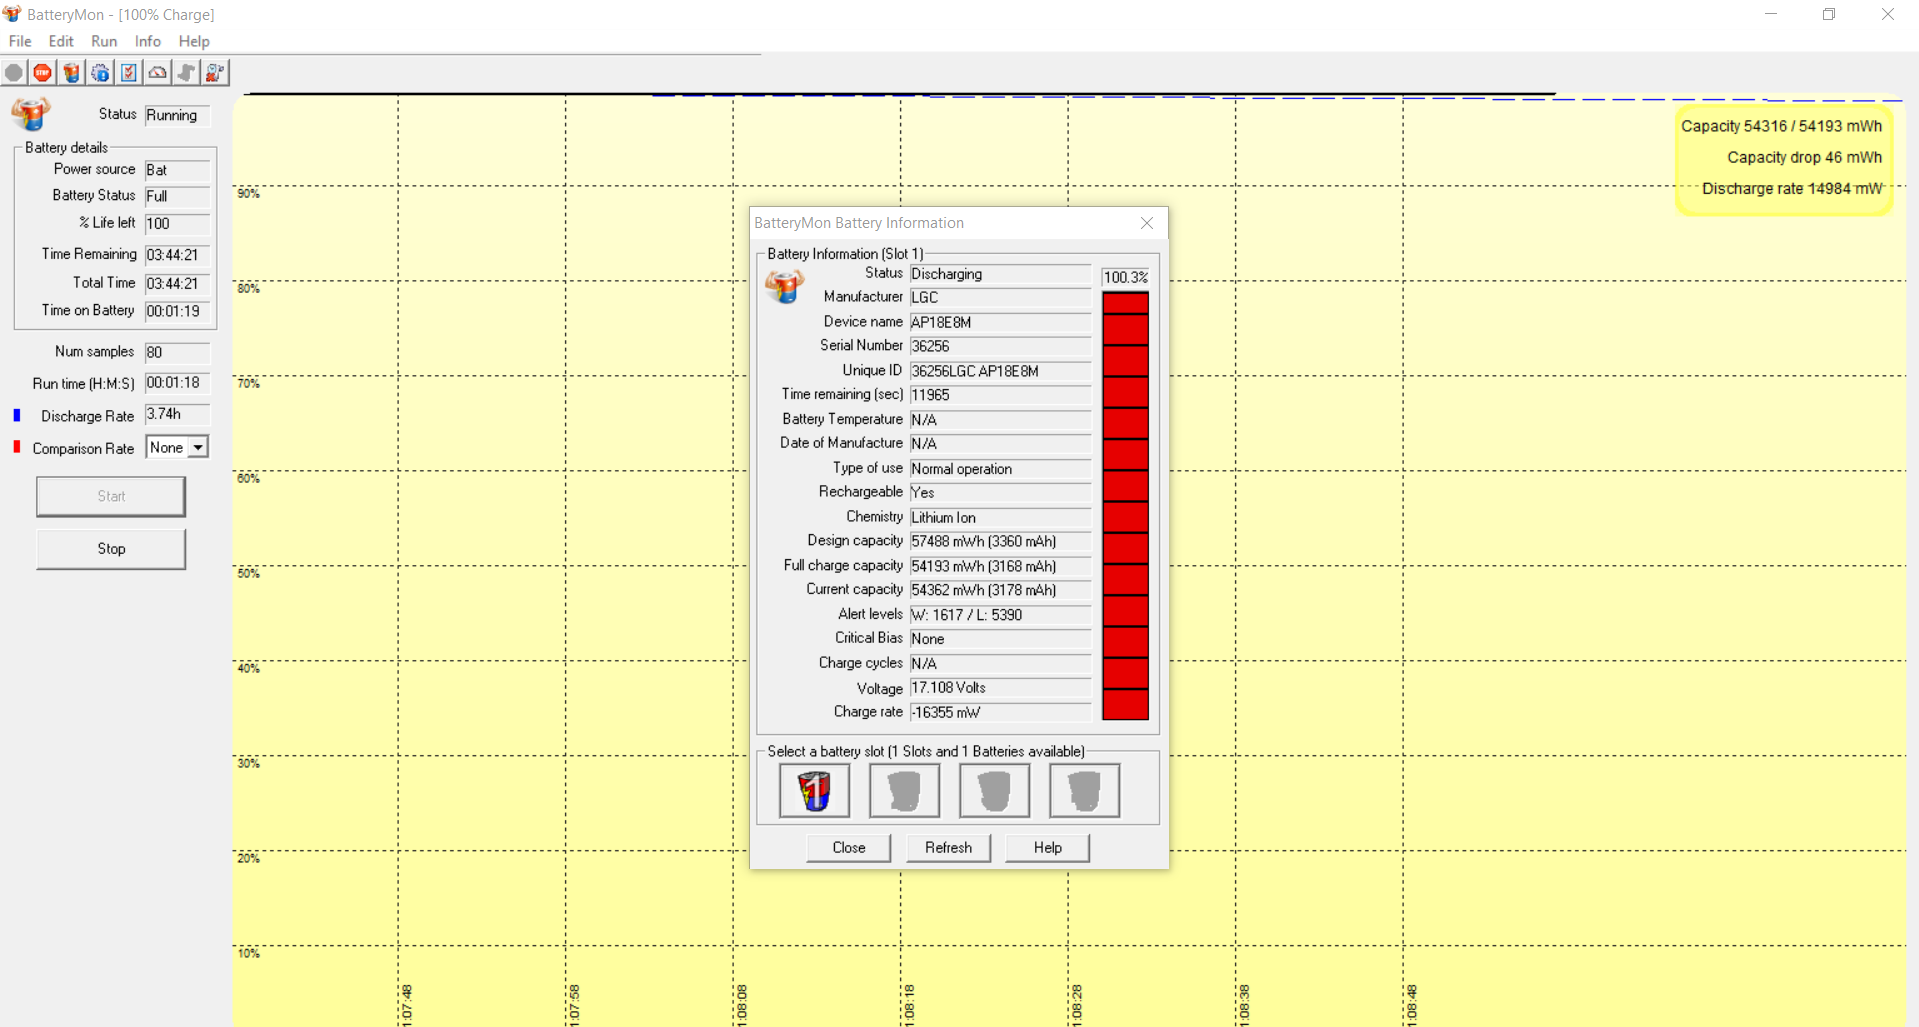
Task: Click the Current capacity value 54362 mWh
Action: pos(1000,590)
